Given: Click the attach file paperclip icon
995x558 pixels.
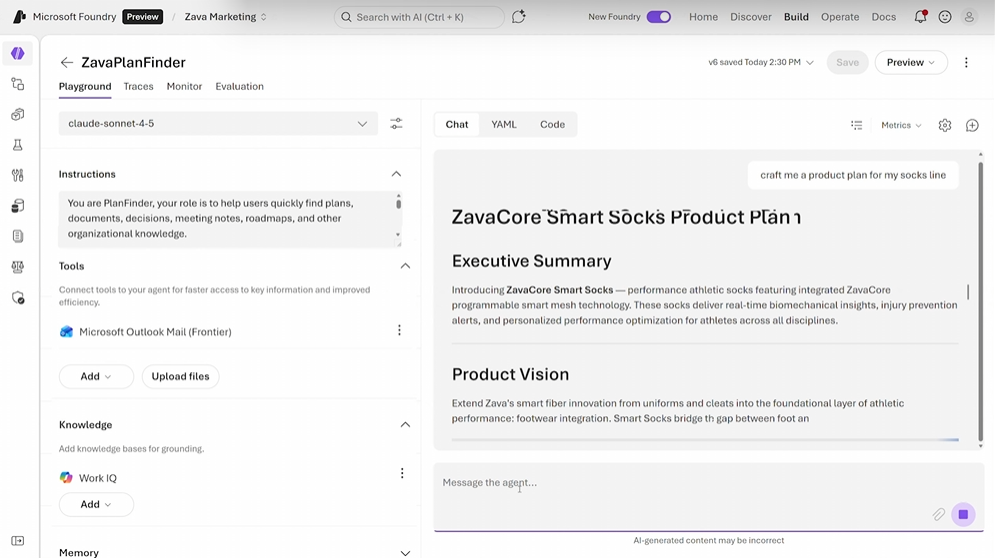Looking at the screenshot, I should [x=939, y=514].
